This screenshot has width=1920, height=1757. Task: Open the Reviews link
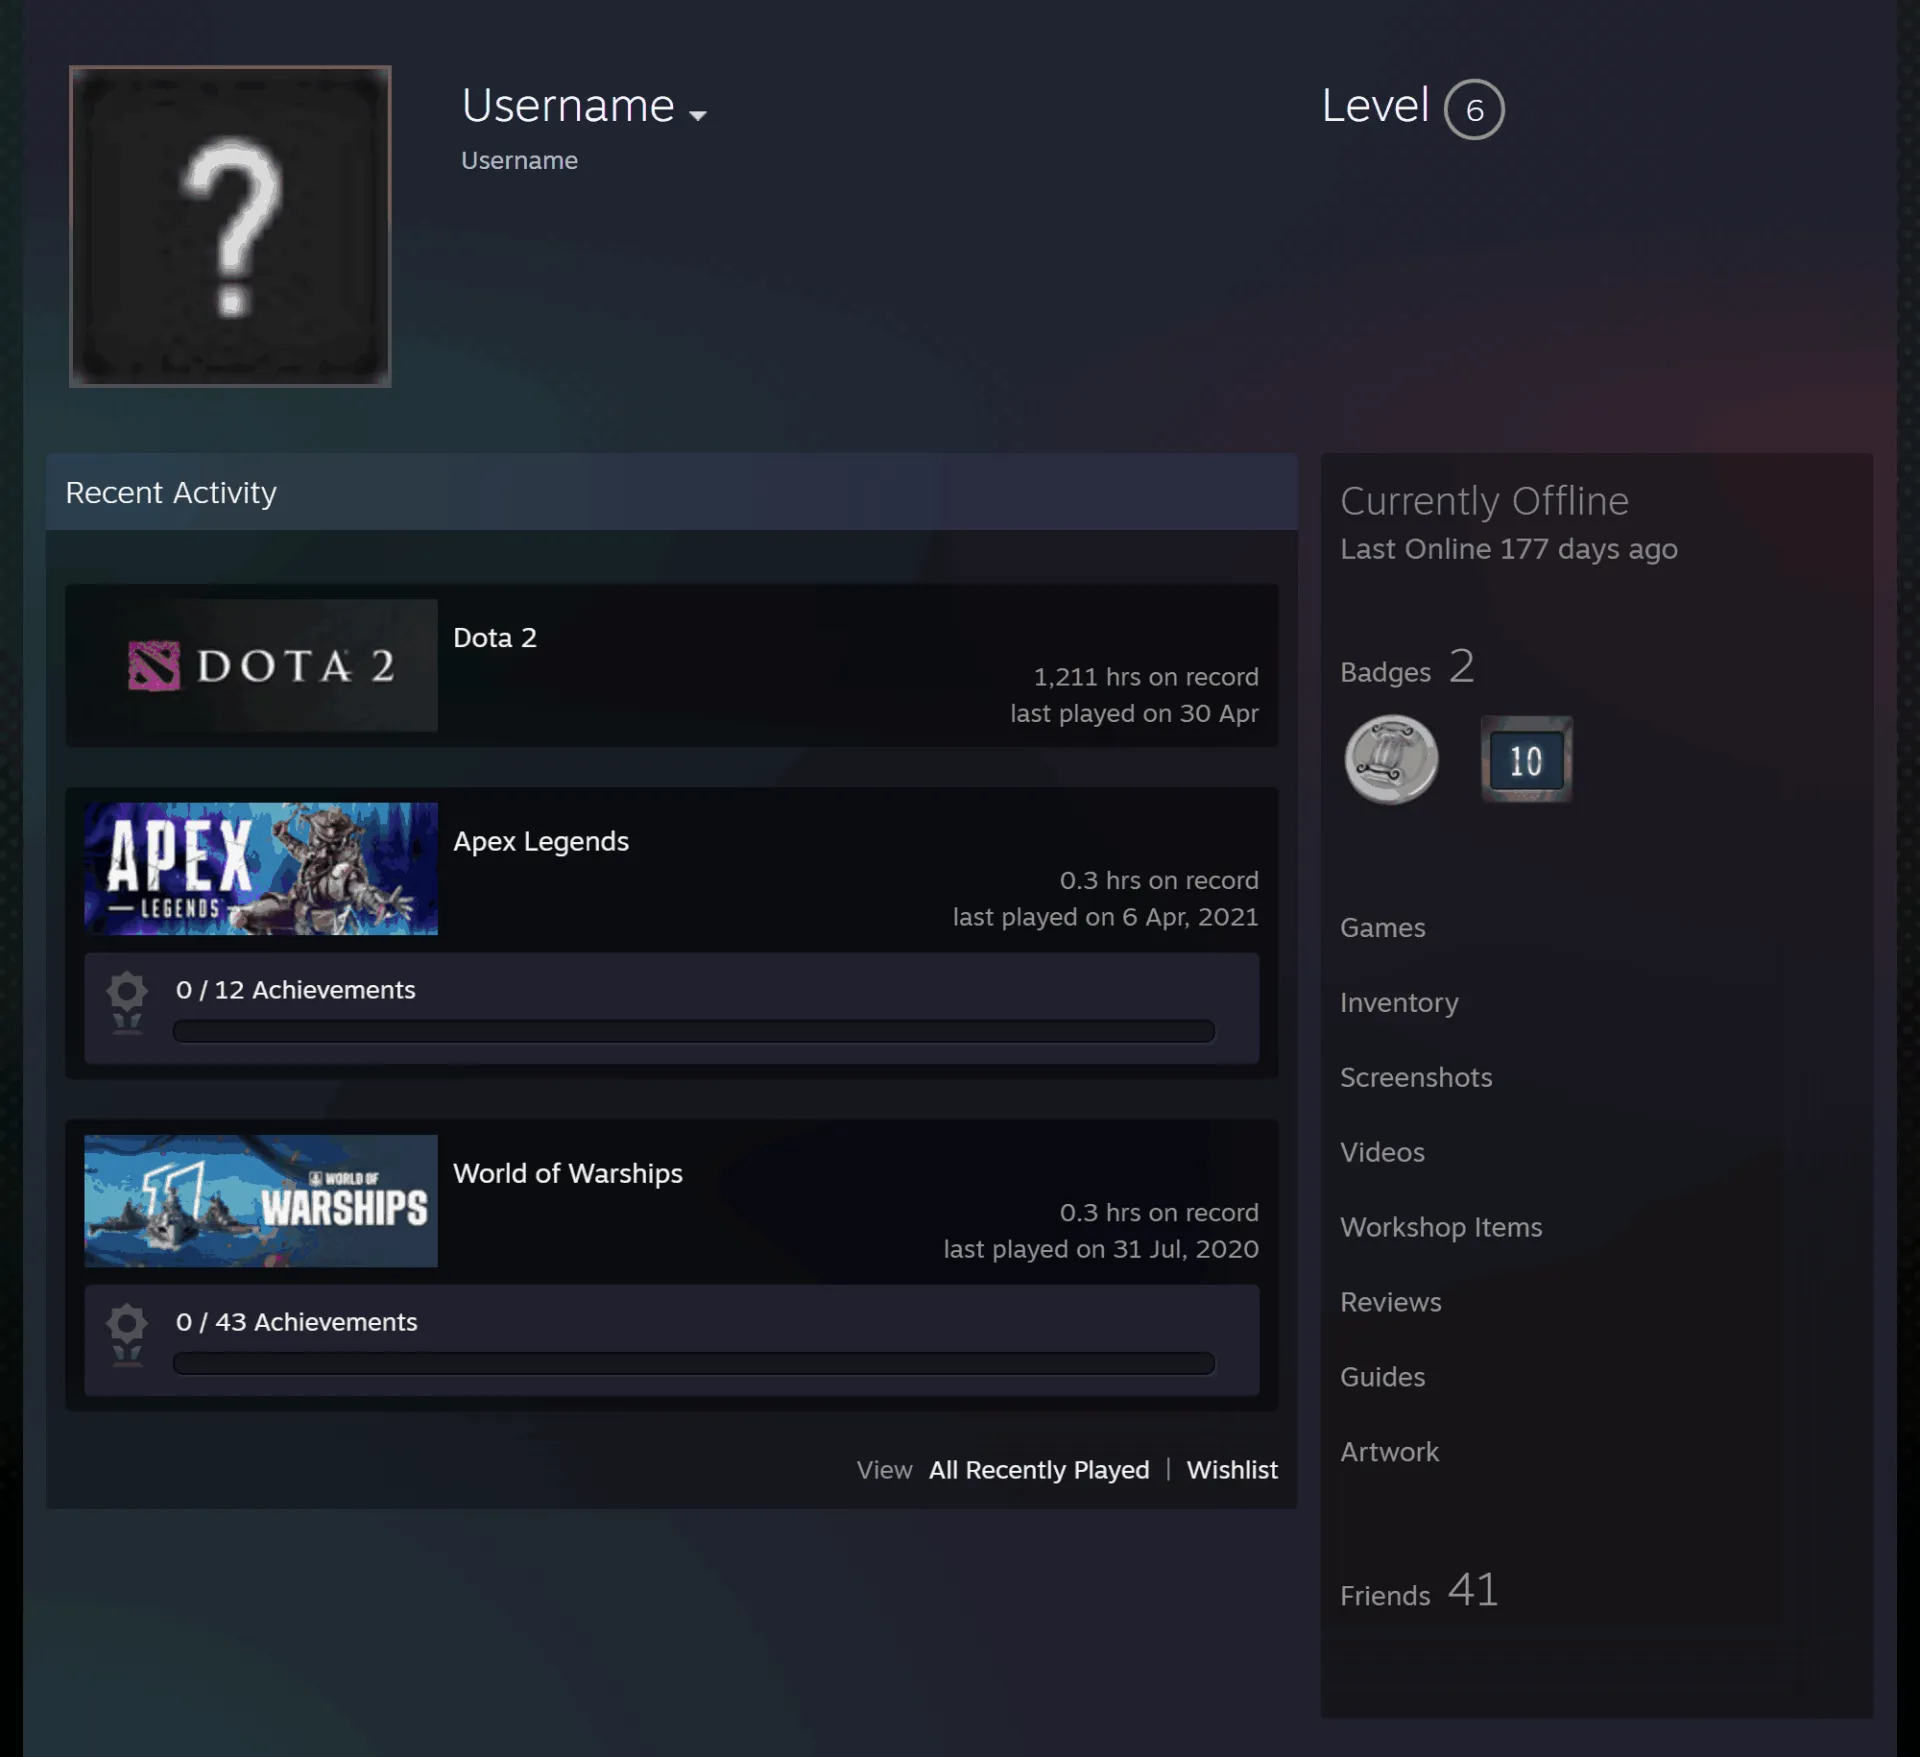point(1391,1302)
